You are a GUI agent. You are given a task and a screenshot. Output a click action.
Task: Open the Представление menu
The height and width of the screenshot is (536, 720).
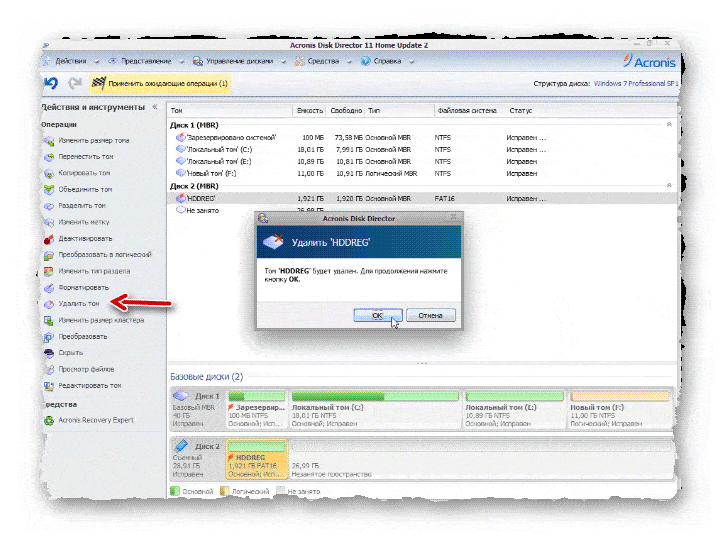[146, 61]
